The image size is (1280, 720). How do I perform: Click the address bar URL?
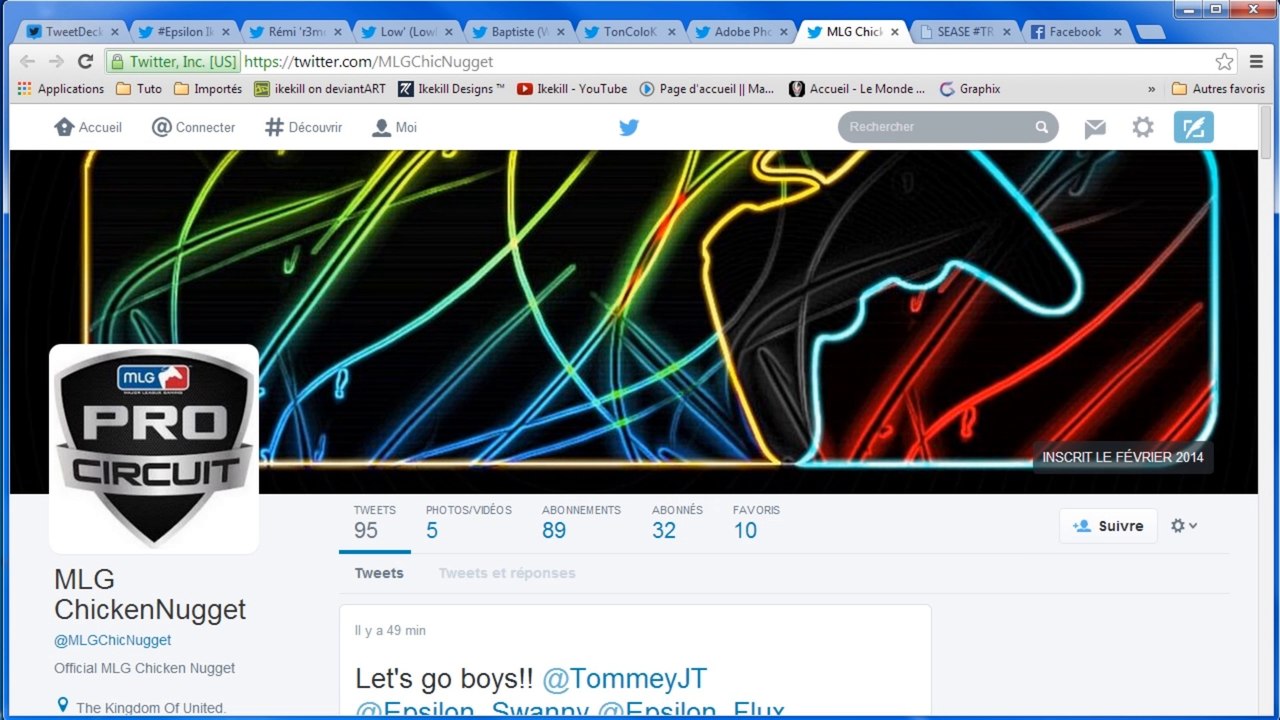tap(369, 62)
